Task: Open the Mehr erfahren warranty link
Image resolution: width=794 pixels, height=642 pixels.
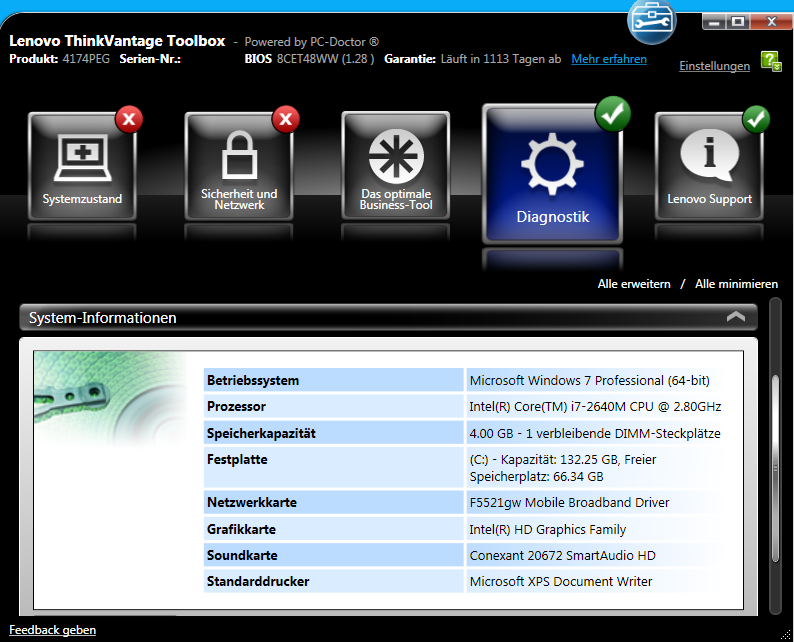Action: [609, 59]
